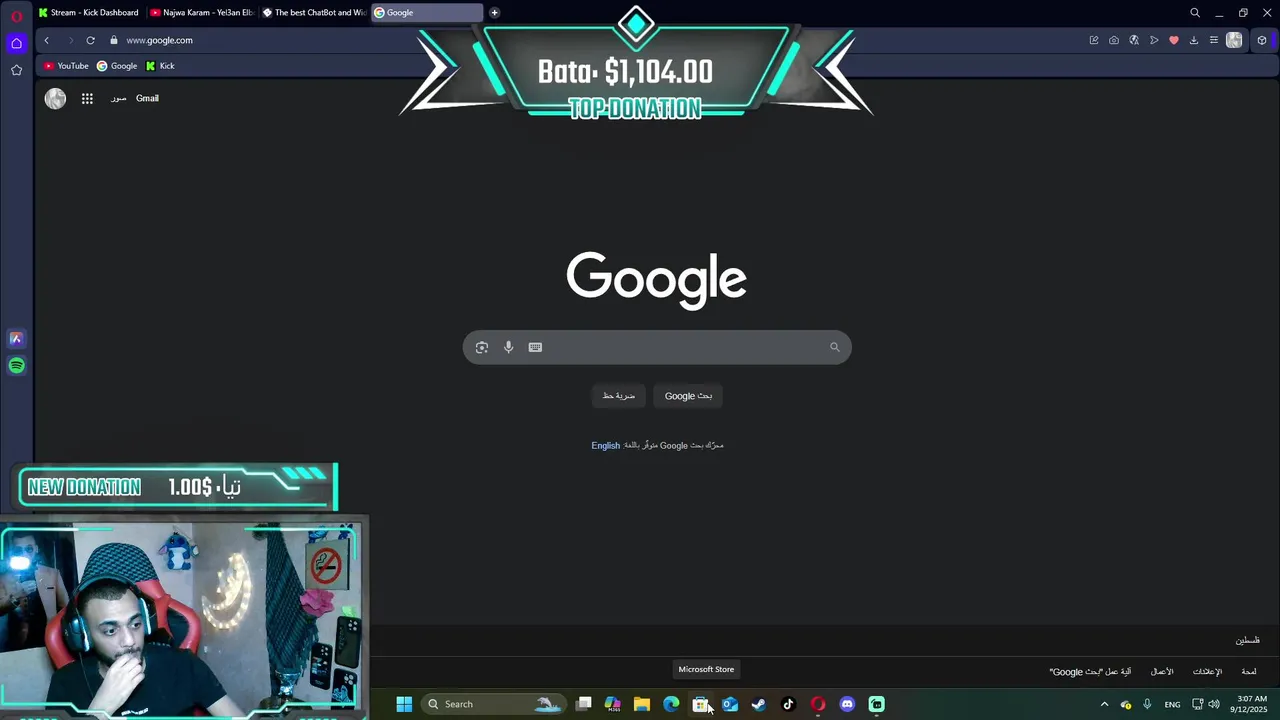The height and width of the screenshot is (720, 1280).
Task: Open the downloads arrow icon
Action: (x=1194, y=40)
